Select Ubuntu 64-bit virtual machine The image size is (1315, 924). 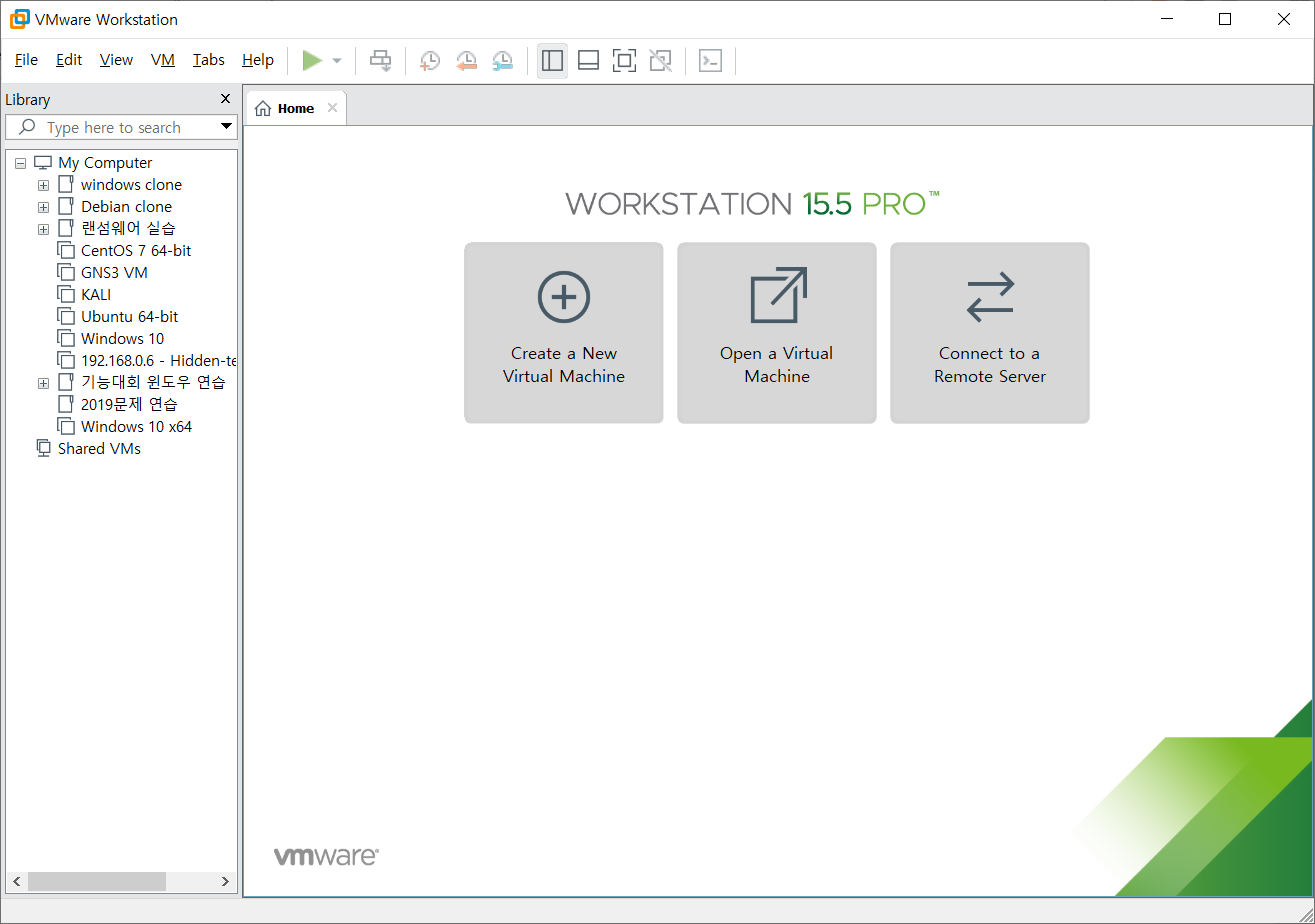(x=130, y=317)
